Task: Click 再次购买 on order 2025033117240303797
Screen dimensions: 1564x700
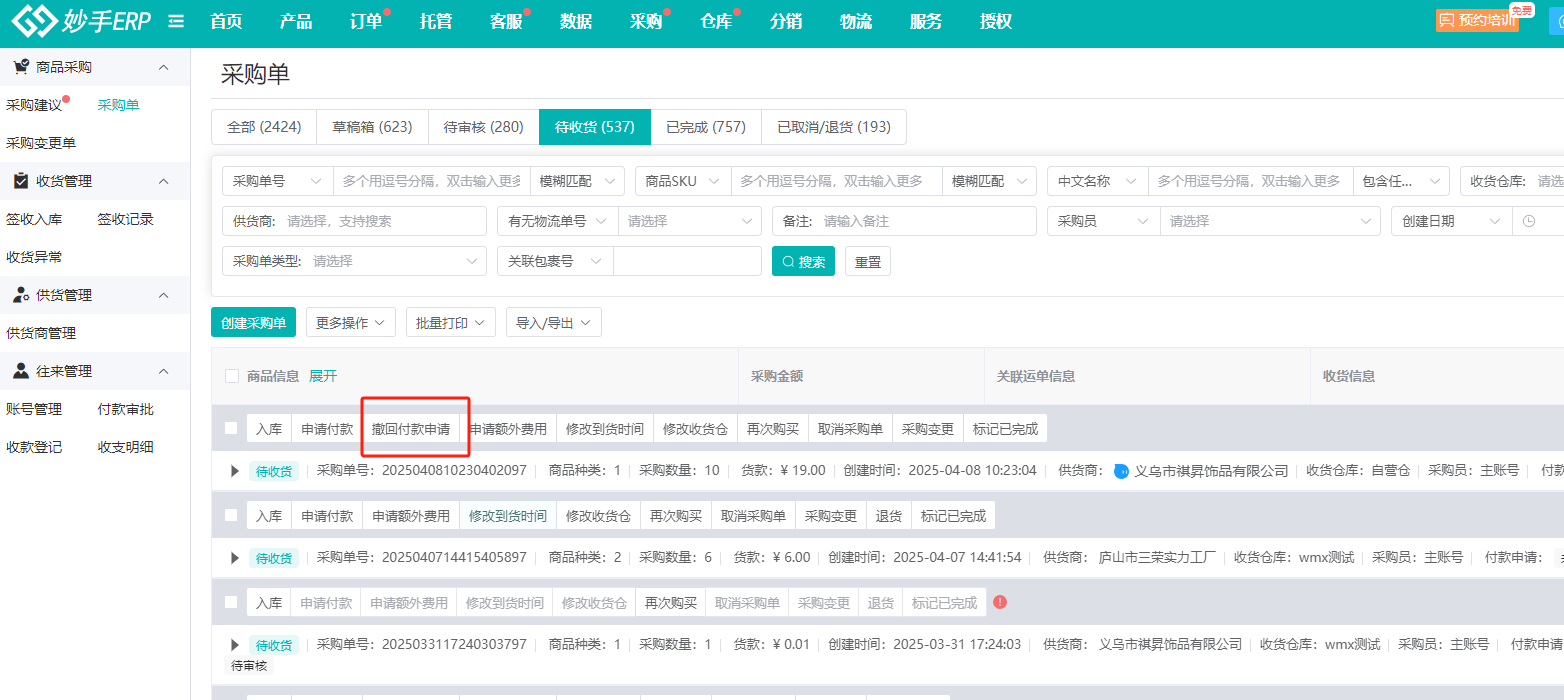Action: [670, 603]
